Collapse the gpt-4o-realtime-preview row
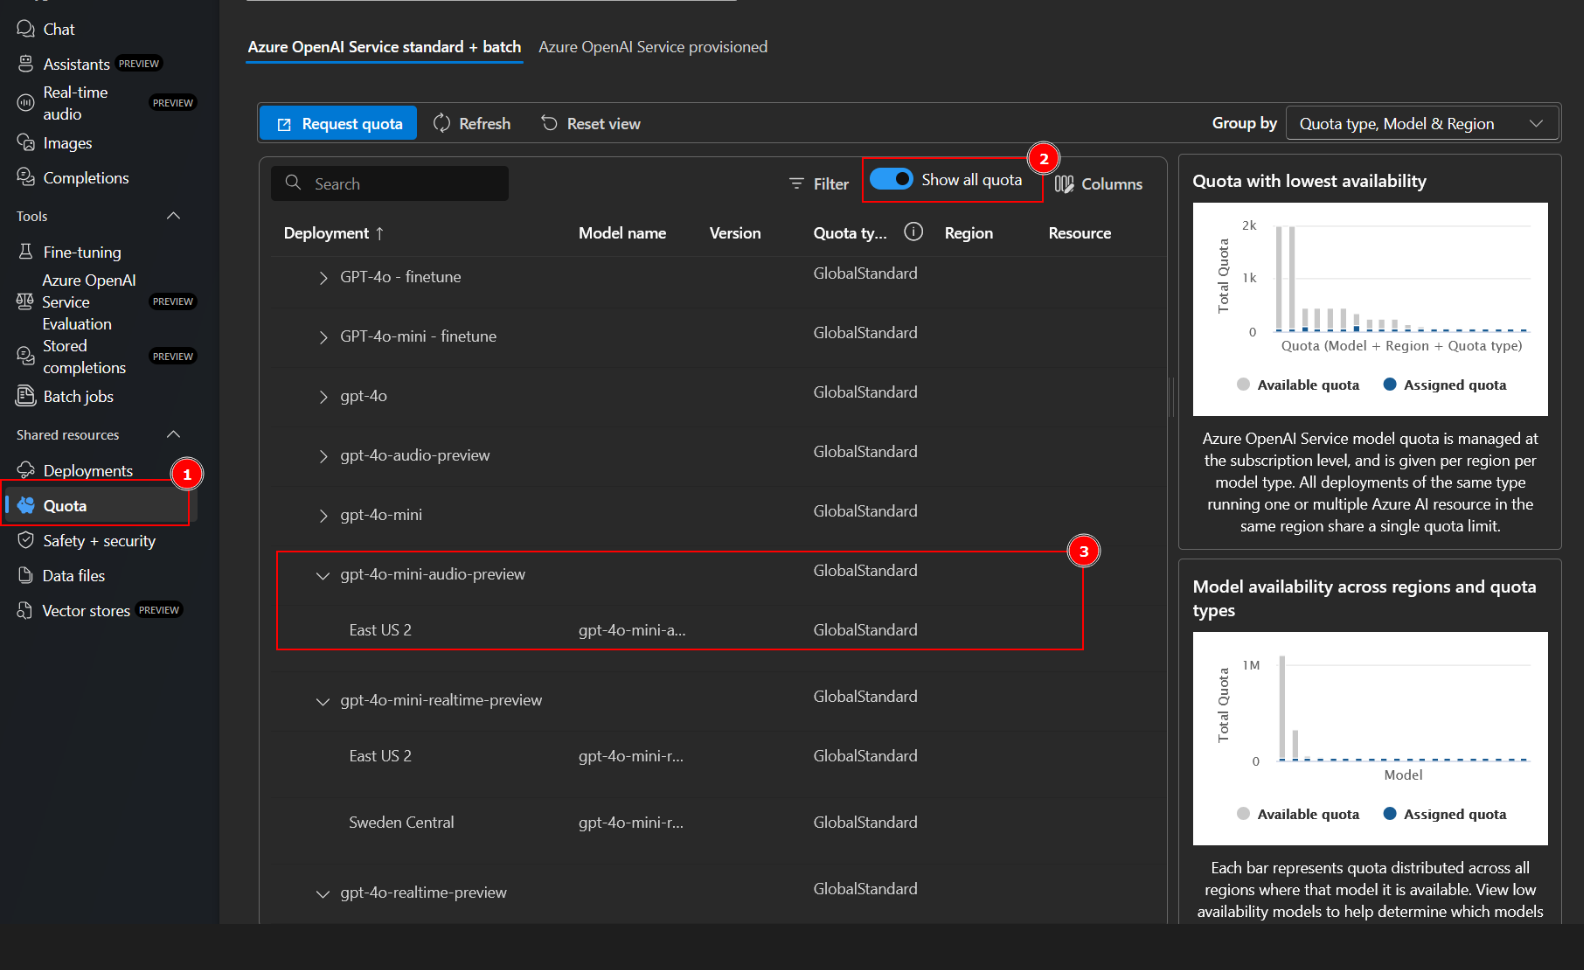This screenshot has height=970, width=1584. click(323, 893)
